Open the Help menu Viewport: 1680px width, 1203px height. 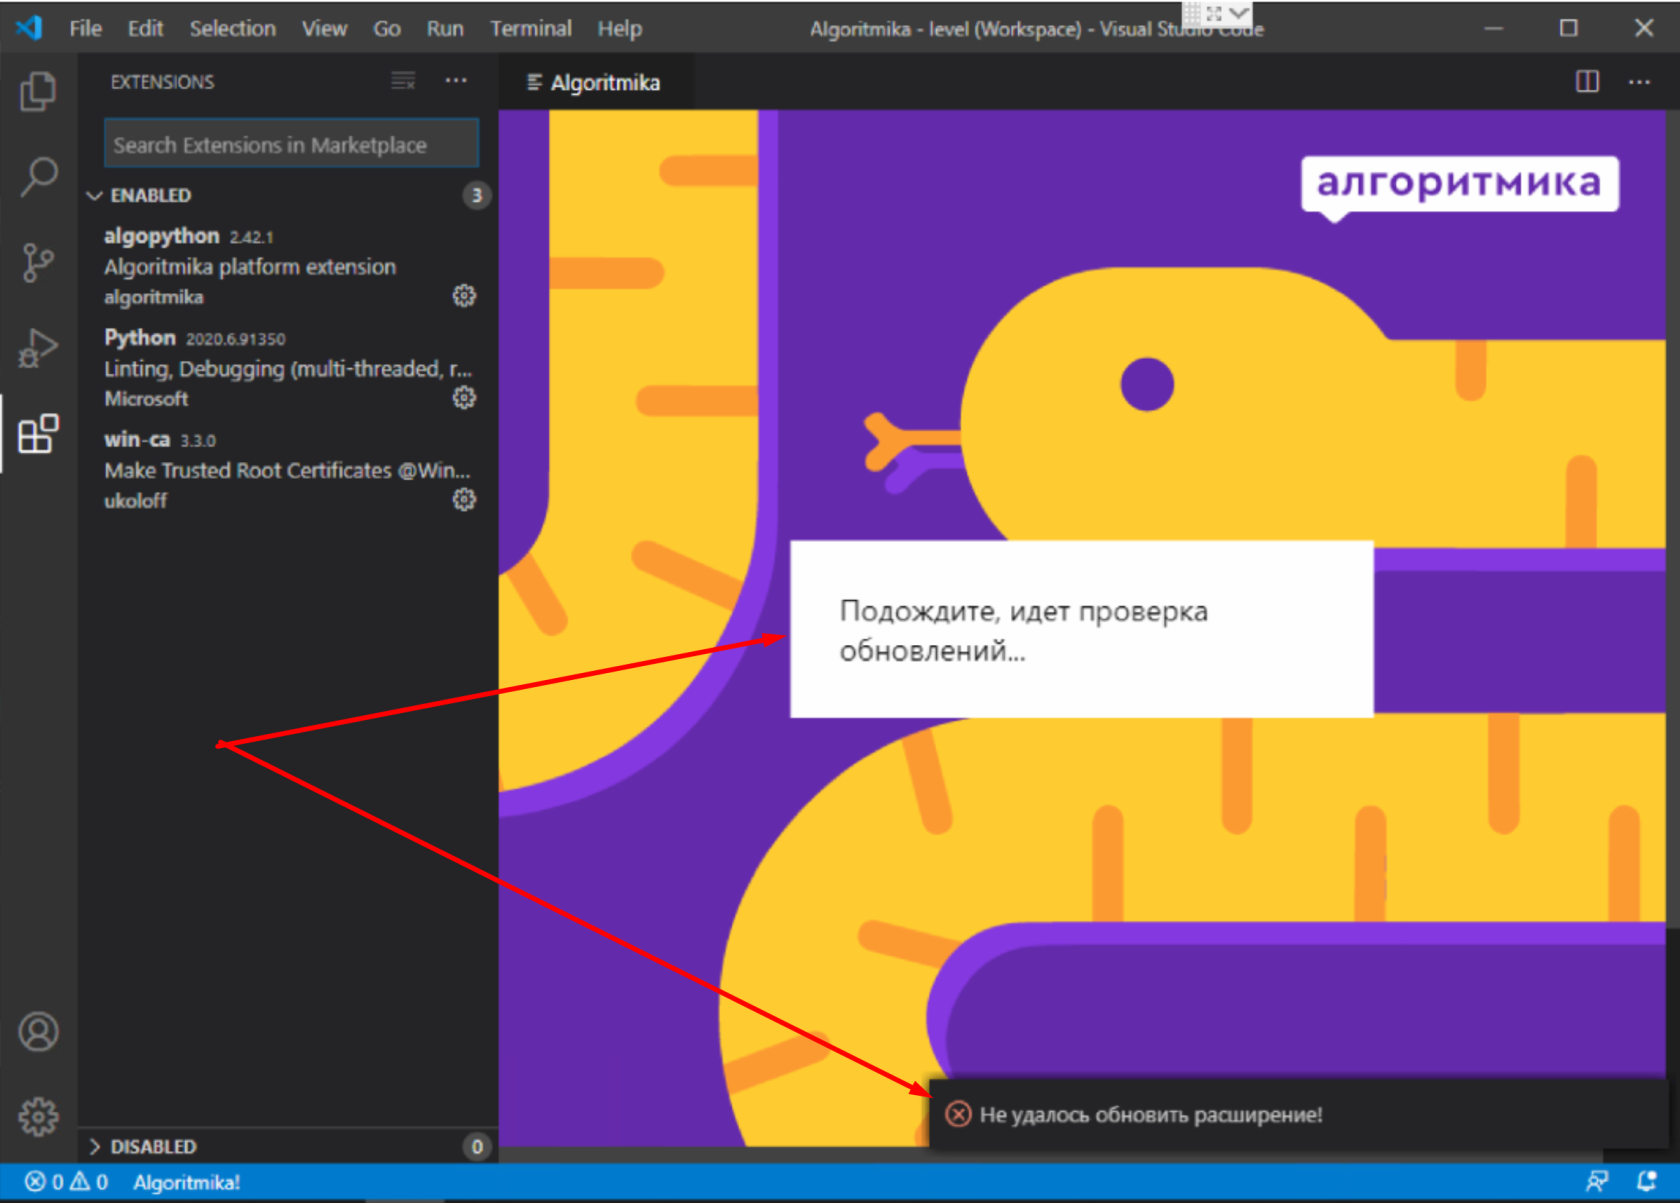pyautogui.click(x=620, y=29)
